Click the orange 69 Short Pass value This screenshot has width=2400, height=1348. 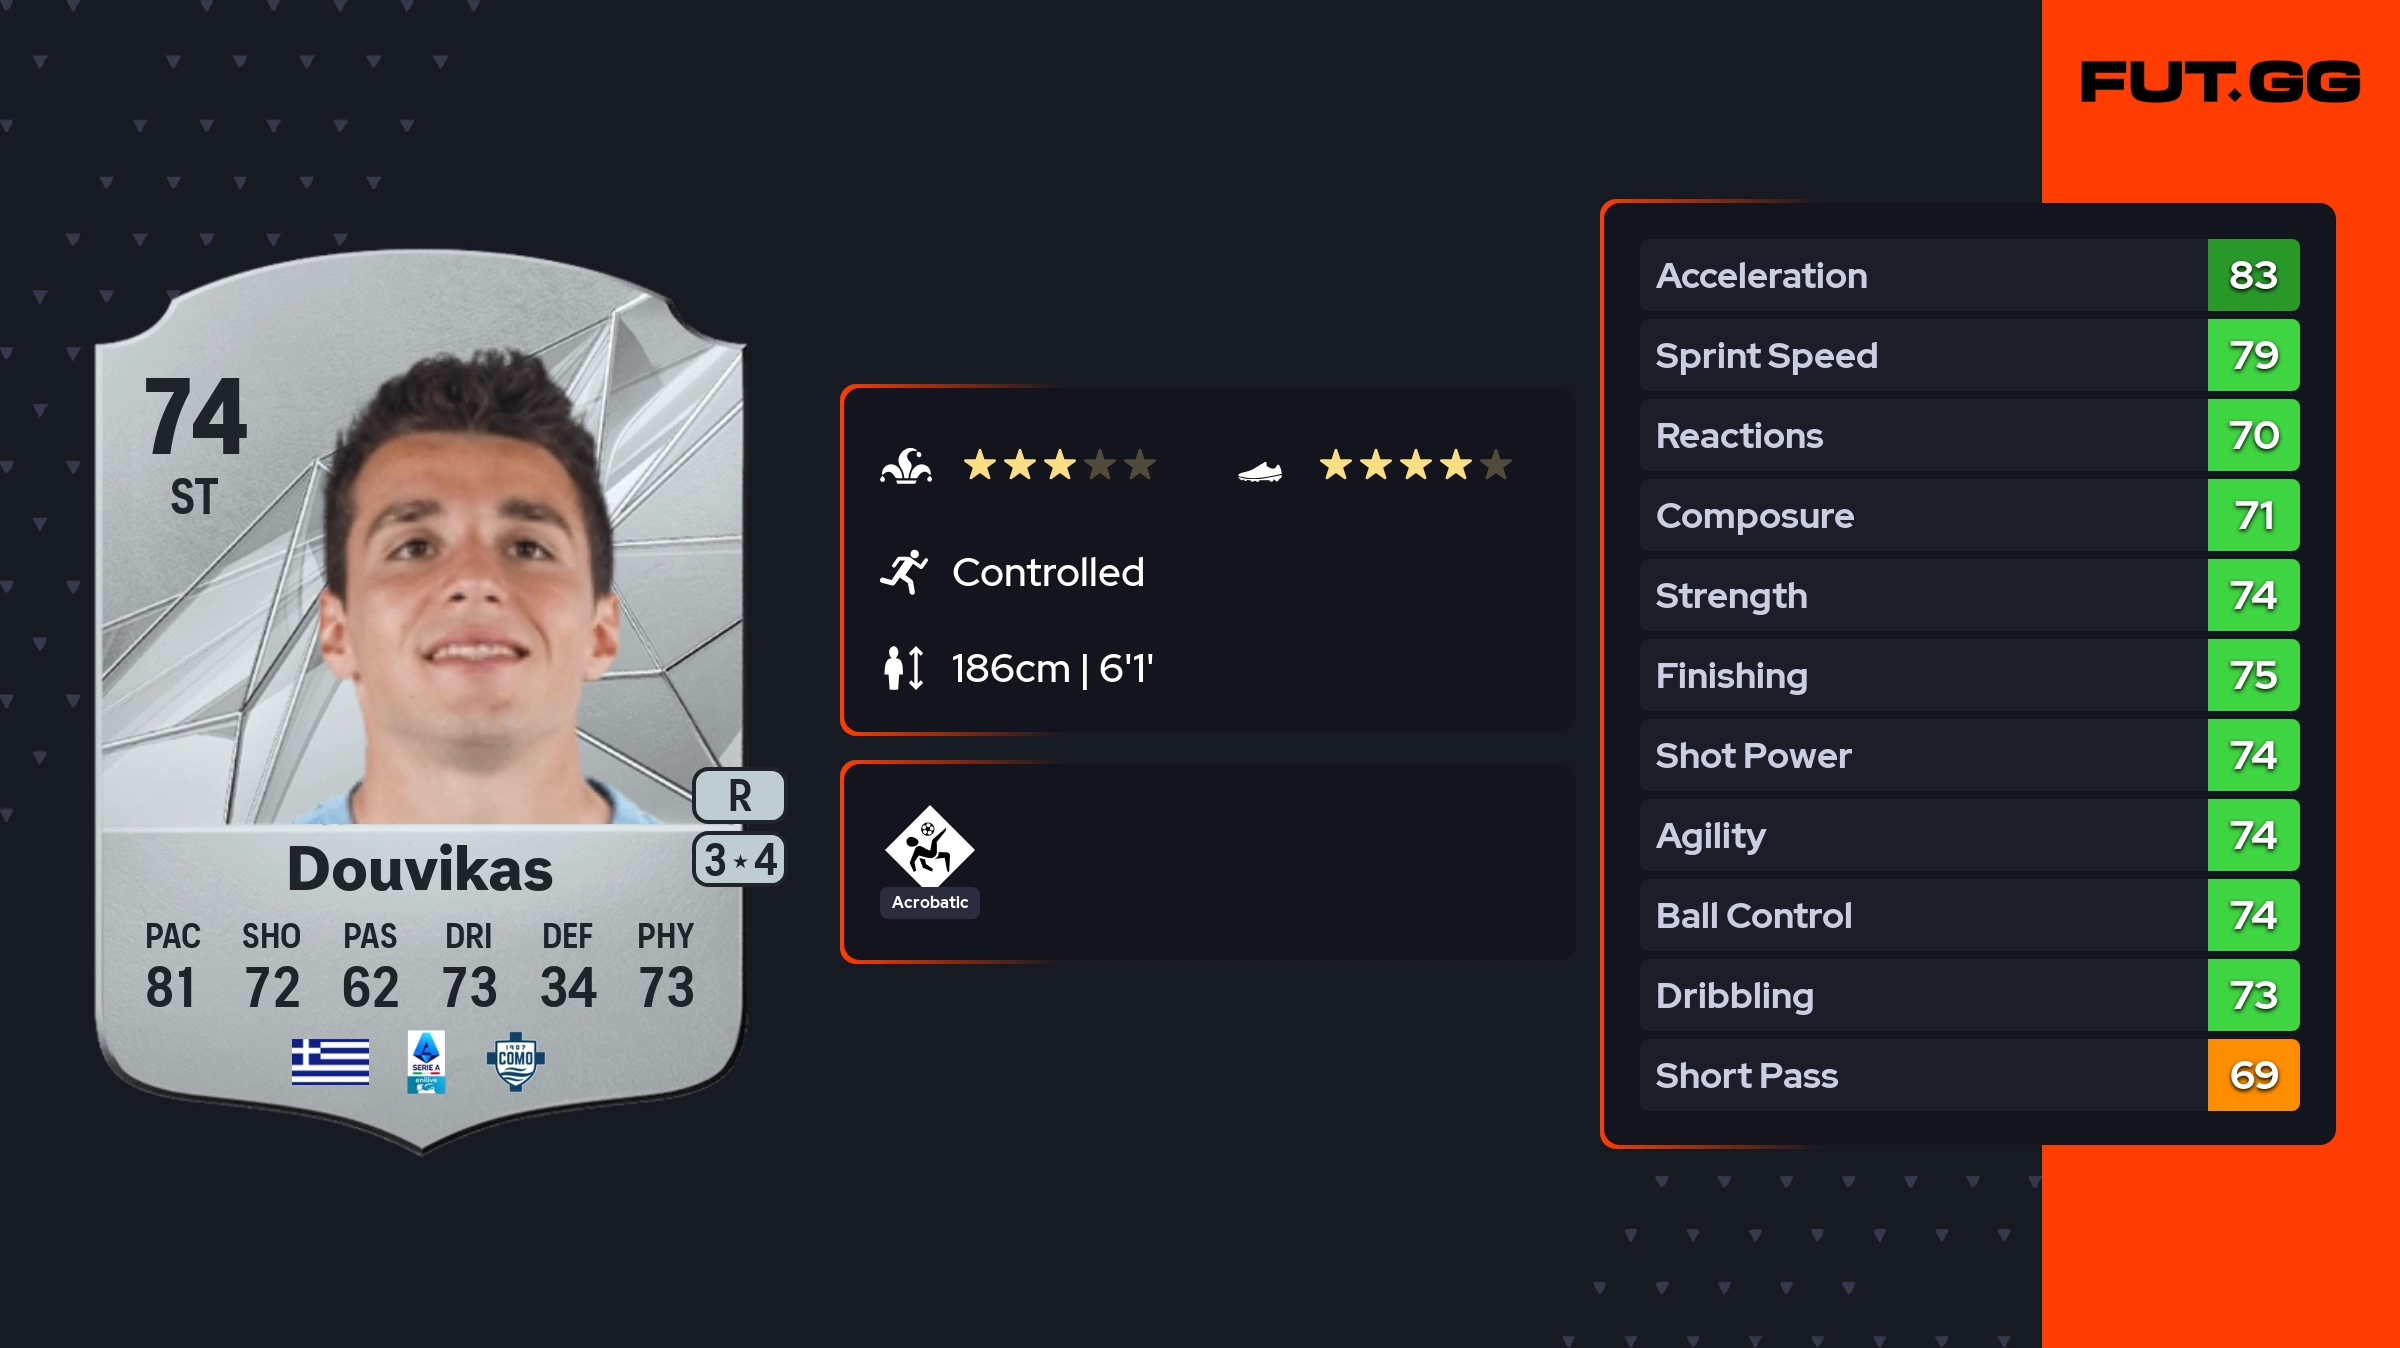(2253, 1075)
